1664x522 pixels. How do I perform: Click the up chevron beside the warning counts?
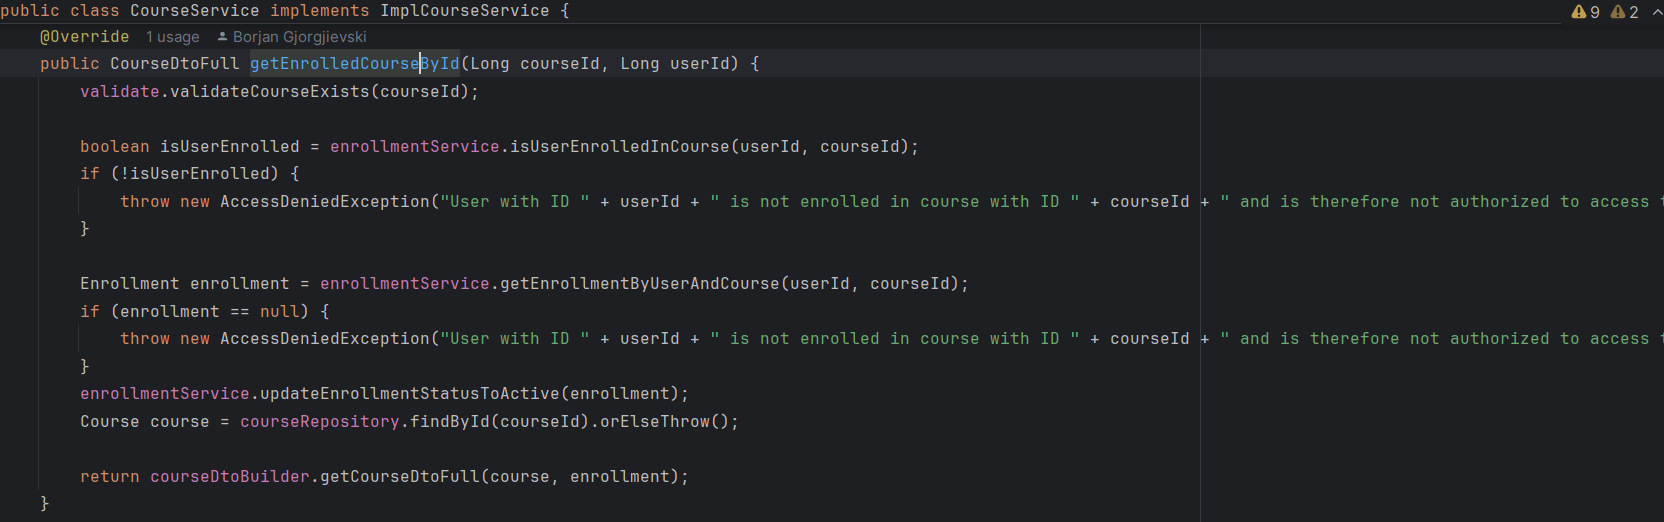(1657, 12)
